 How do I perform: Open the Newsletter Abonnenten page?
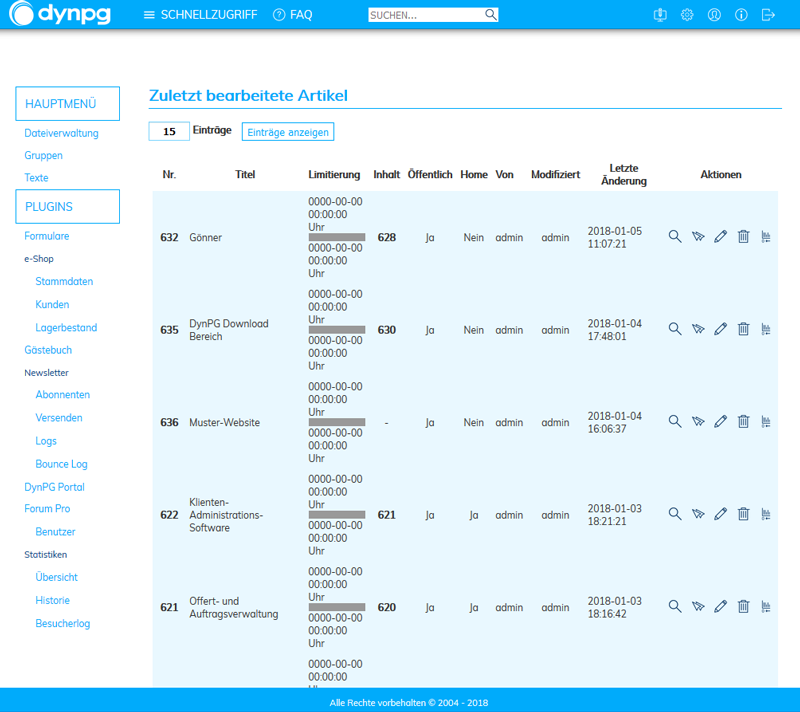(62, 395)
